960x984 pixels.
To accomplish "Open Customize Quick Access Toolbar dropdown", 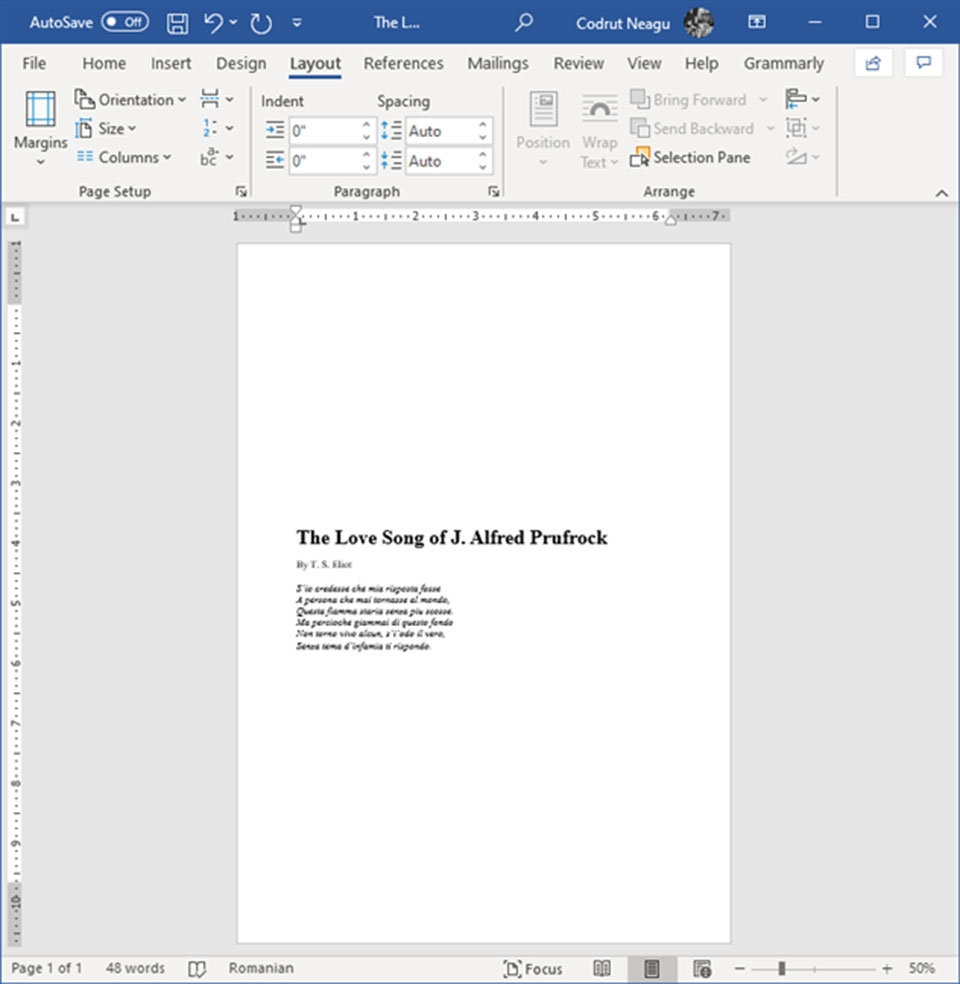I will (x=297, y=23).
